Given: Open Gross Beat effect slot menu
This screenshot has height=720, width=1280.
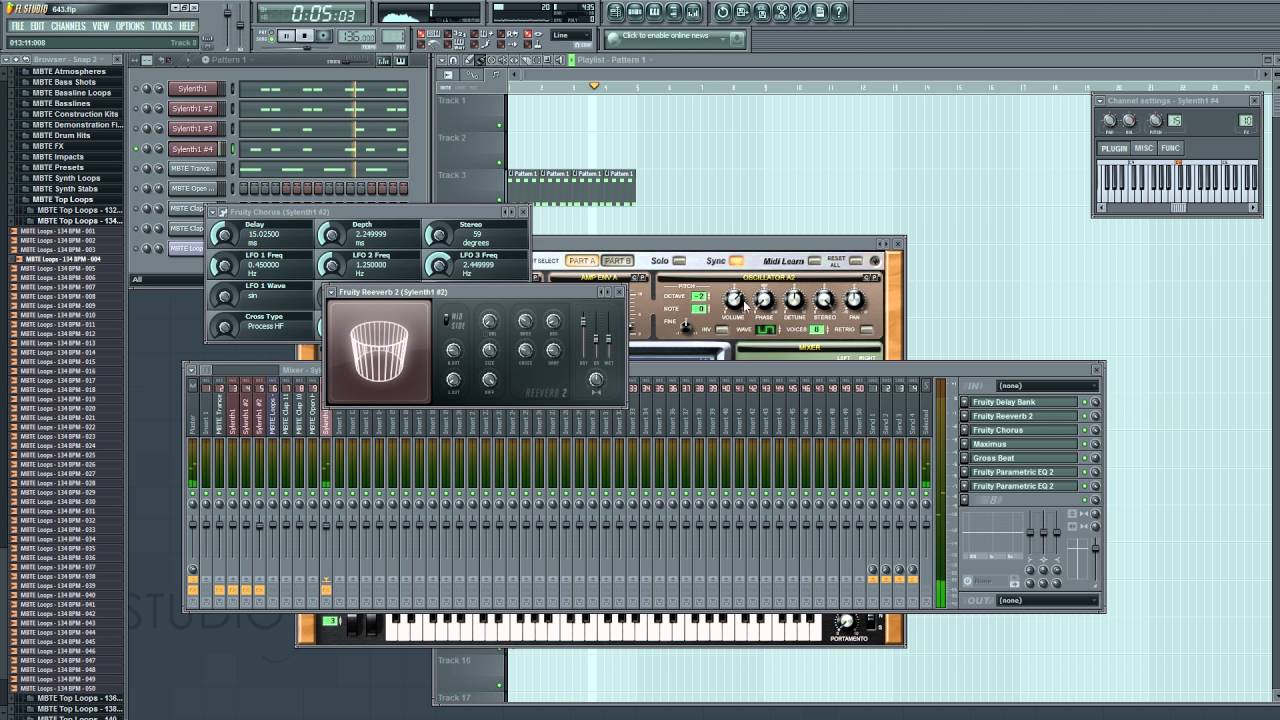Looking at the screenshot, I should coord(965,458).
